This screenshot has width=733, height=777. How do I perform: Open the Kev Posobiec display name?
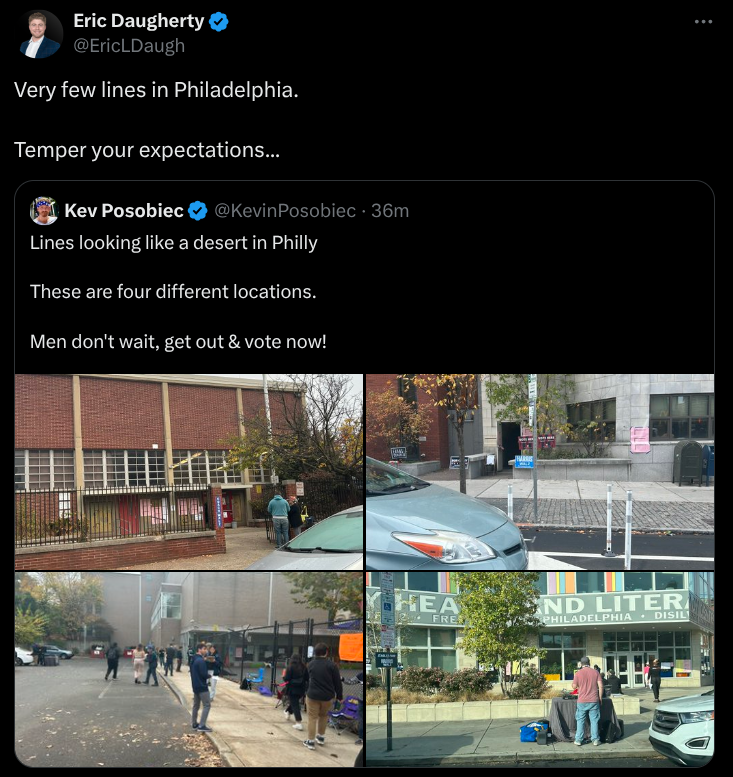124,211
